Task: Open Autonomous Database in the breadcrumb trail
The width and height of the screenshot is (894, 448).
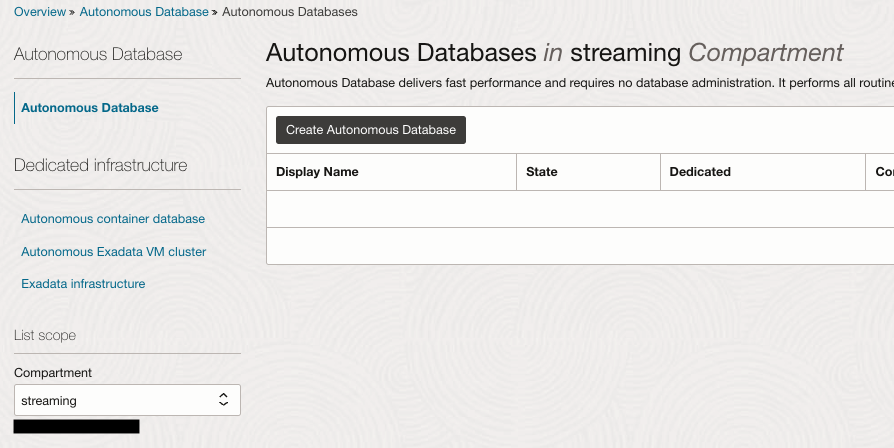Action: coord(145,12)
